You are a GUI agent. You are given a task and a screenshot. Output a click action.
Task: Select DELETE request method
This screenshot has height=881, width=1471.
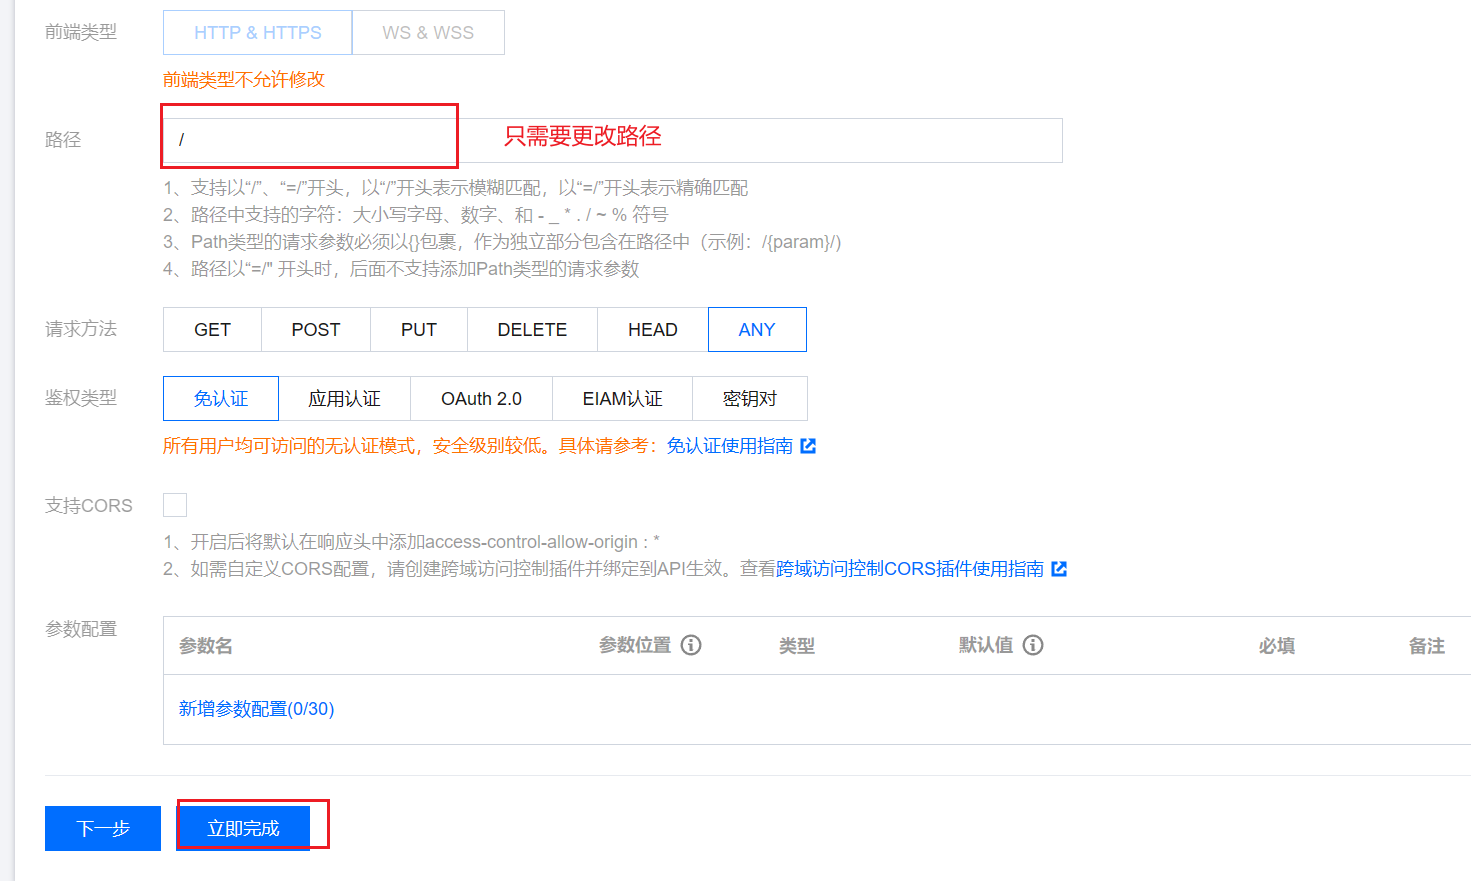pos(532,330)
